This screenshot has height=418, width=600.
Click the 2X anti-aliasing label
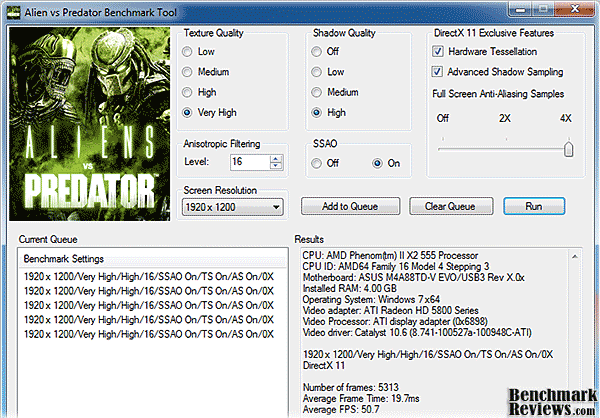pos(505,118)
